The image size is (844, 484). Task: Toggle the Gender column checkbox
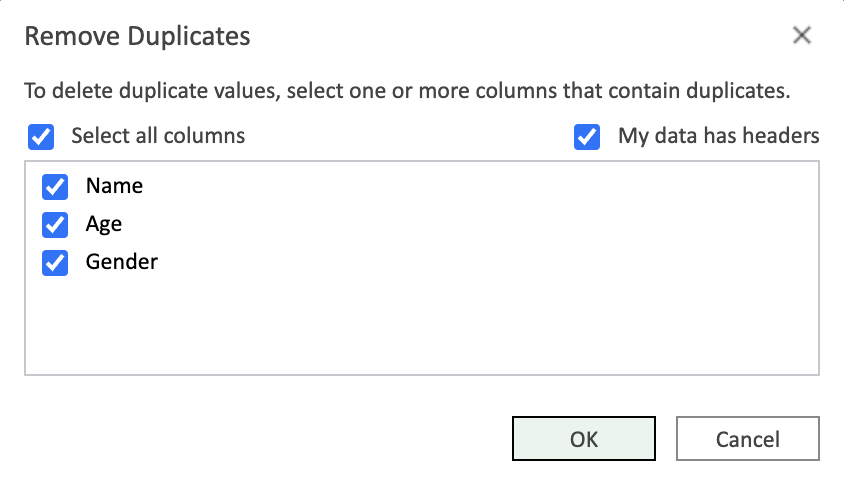click(55, 263)
